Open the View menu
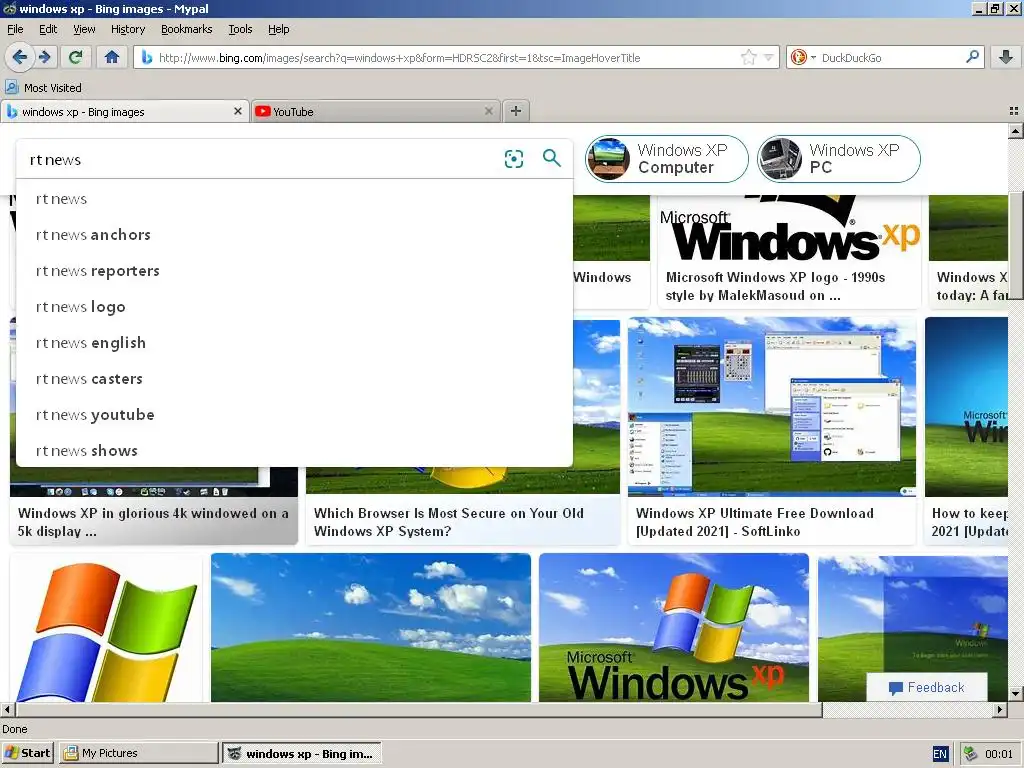 click(84, 29)
